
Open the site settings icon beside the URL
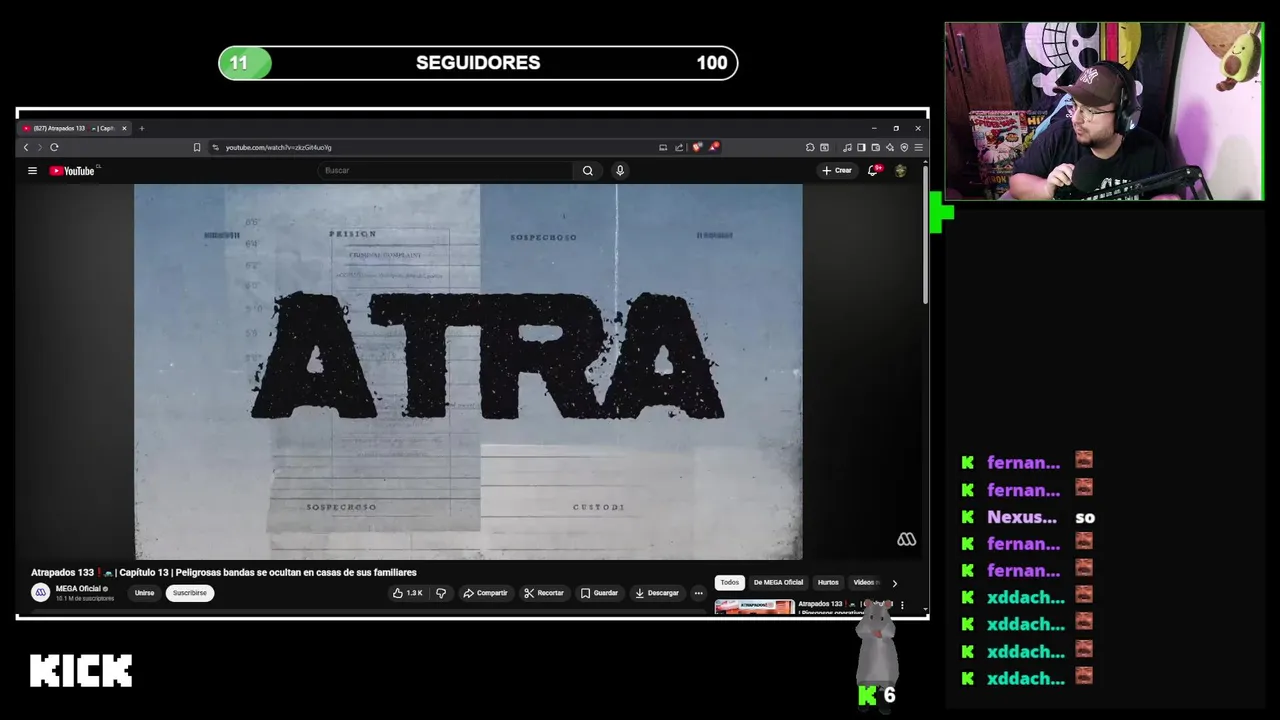215,148
